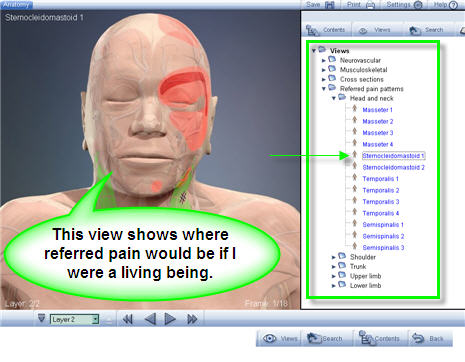Collapse the Referred pain patterns folder
465x362 pixels.
(x=323, y=89)
